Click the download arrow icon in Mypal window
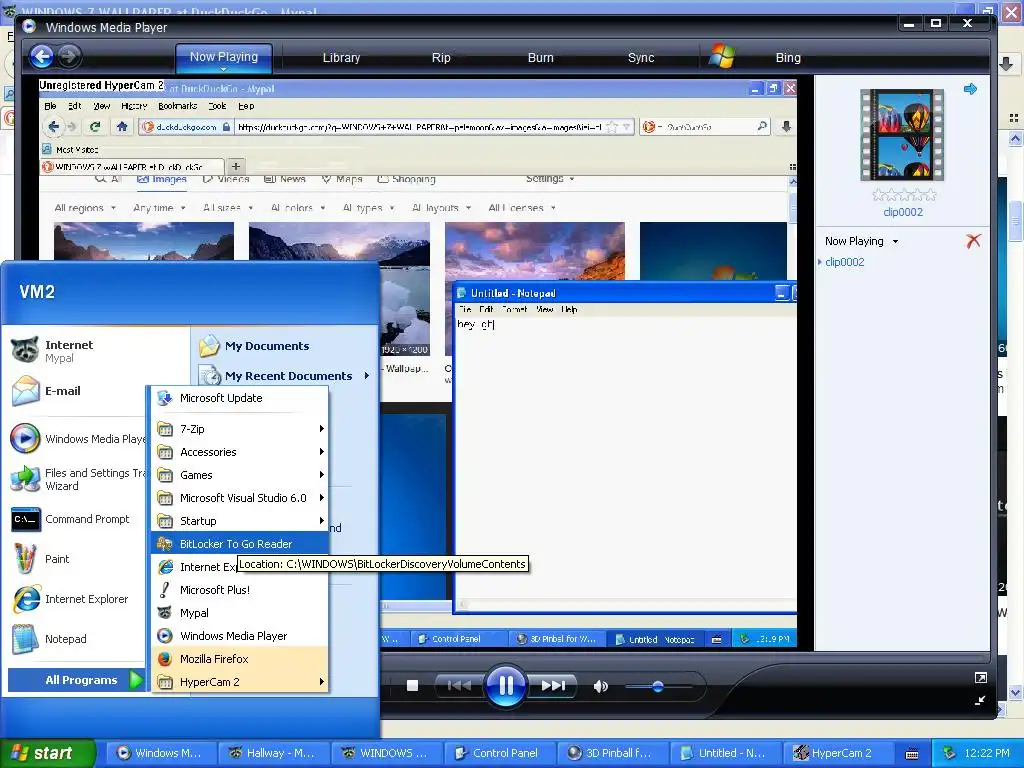 point(1006,63)
